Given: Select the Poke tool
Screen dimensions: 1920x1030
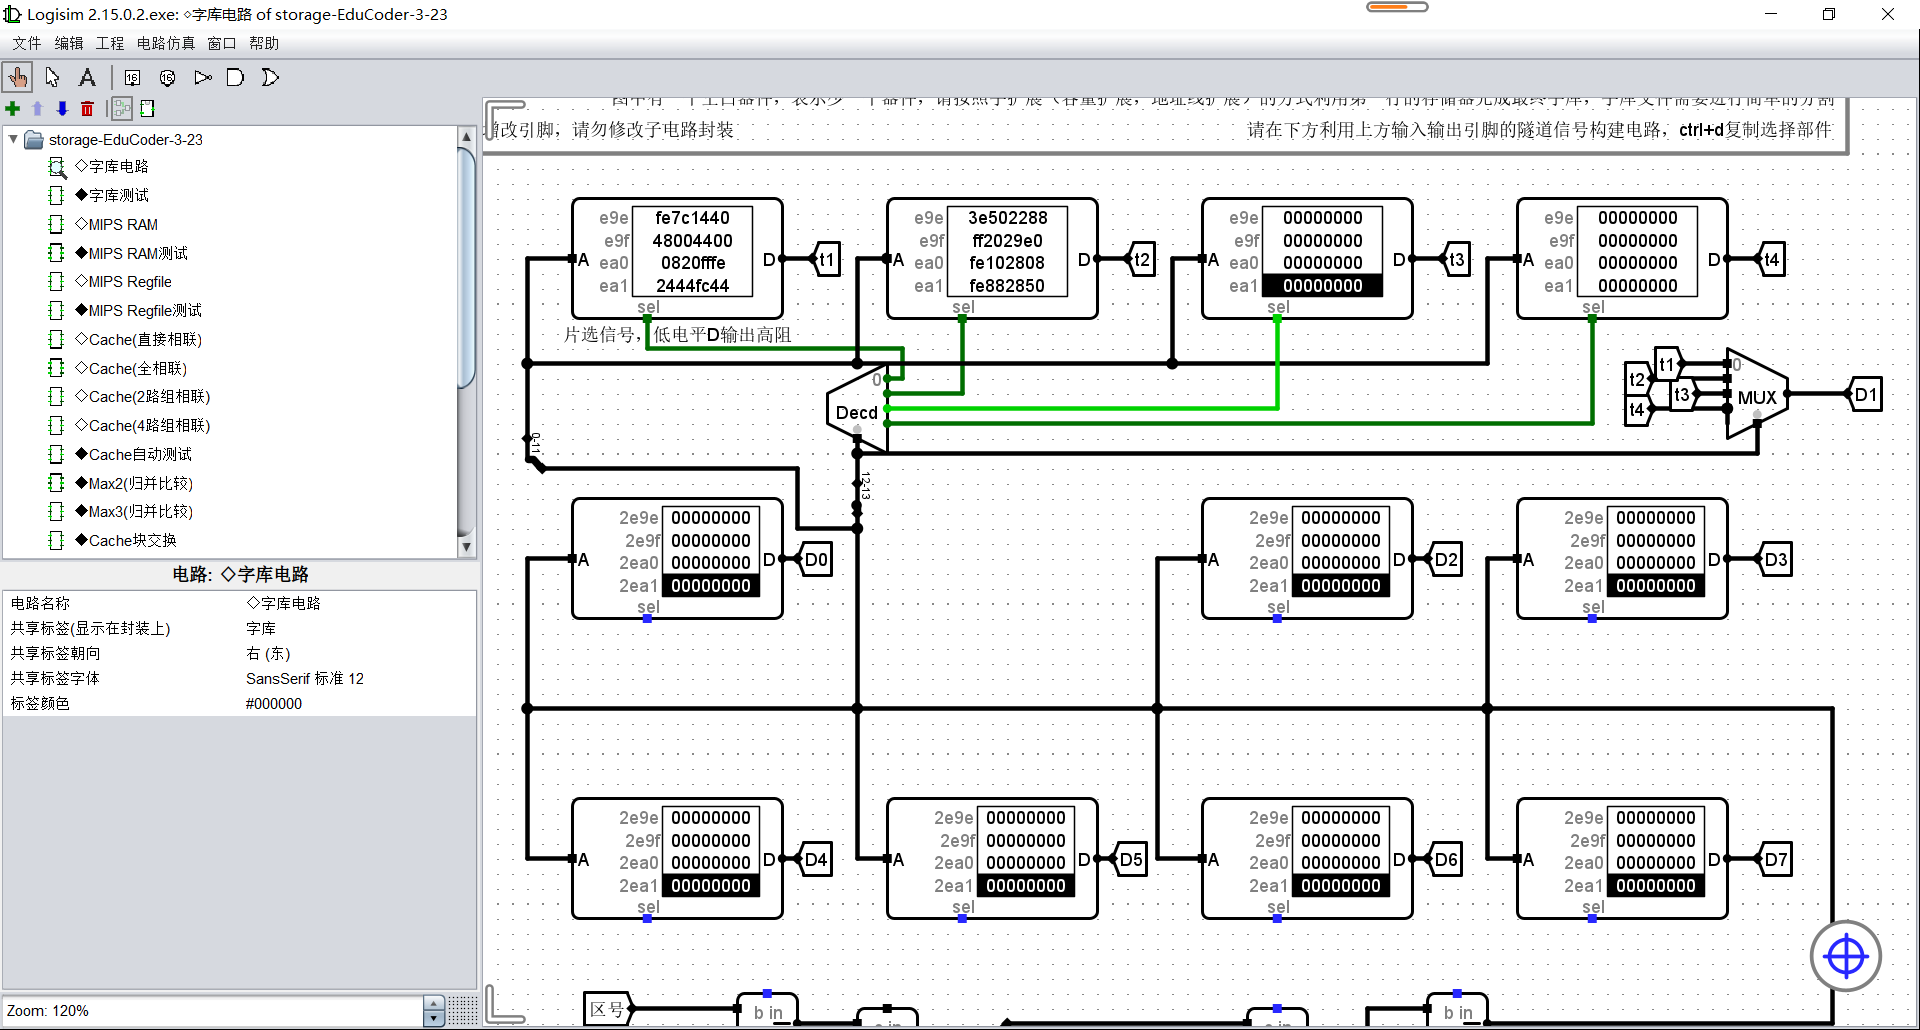Looking at the screenshot, I should [18, 77].
